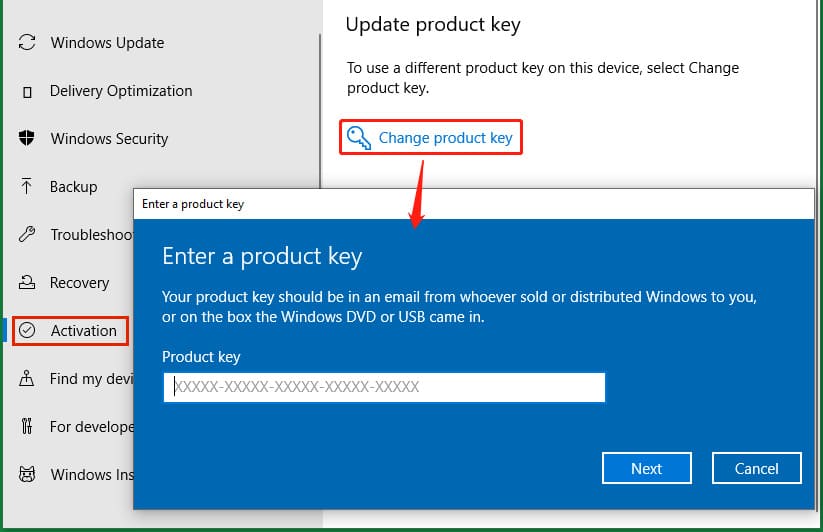Click the Windows Insider cat icon

tap(28, 475)
